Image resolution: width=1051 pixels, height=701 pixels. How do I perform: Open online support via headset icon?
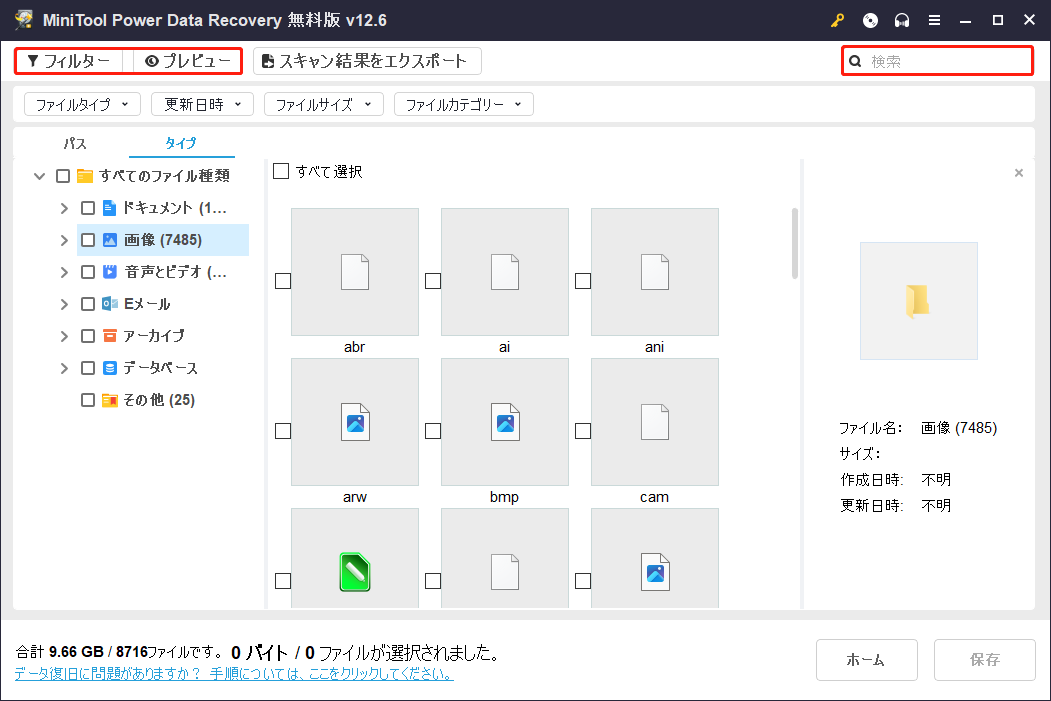(902, 19)
